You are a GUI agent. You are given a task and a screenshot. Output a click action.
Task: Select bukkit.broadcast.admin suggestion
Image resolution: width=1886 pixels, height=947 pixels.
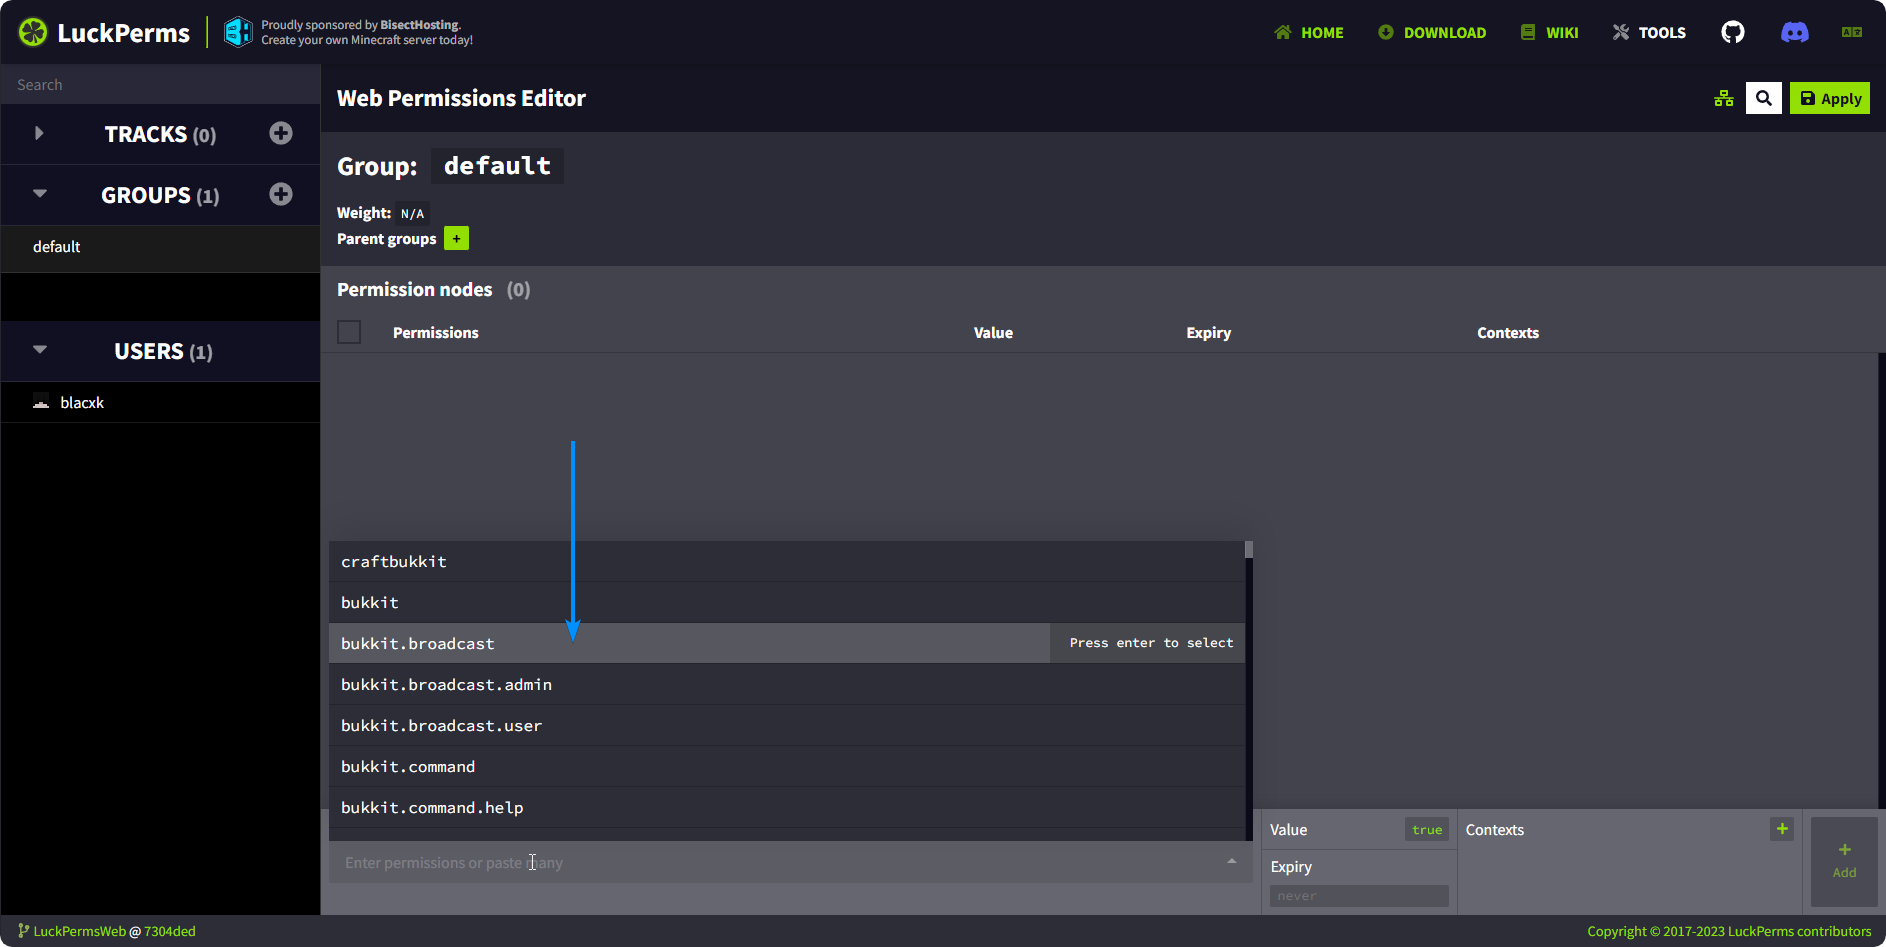(787, 684)
